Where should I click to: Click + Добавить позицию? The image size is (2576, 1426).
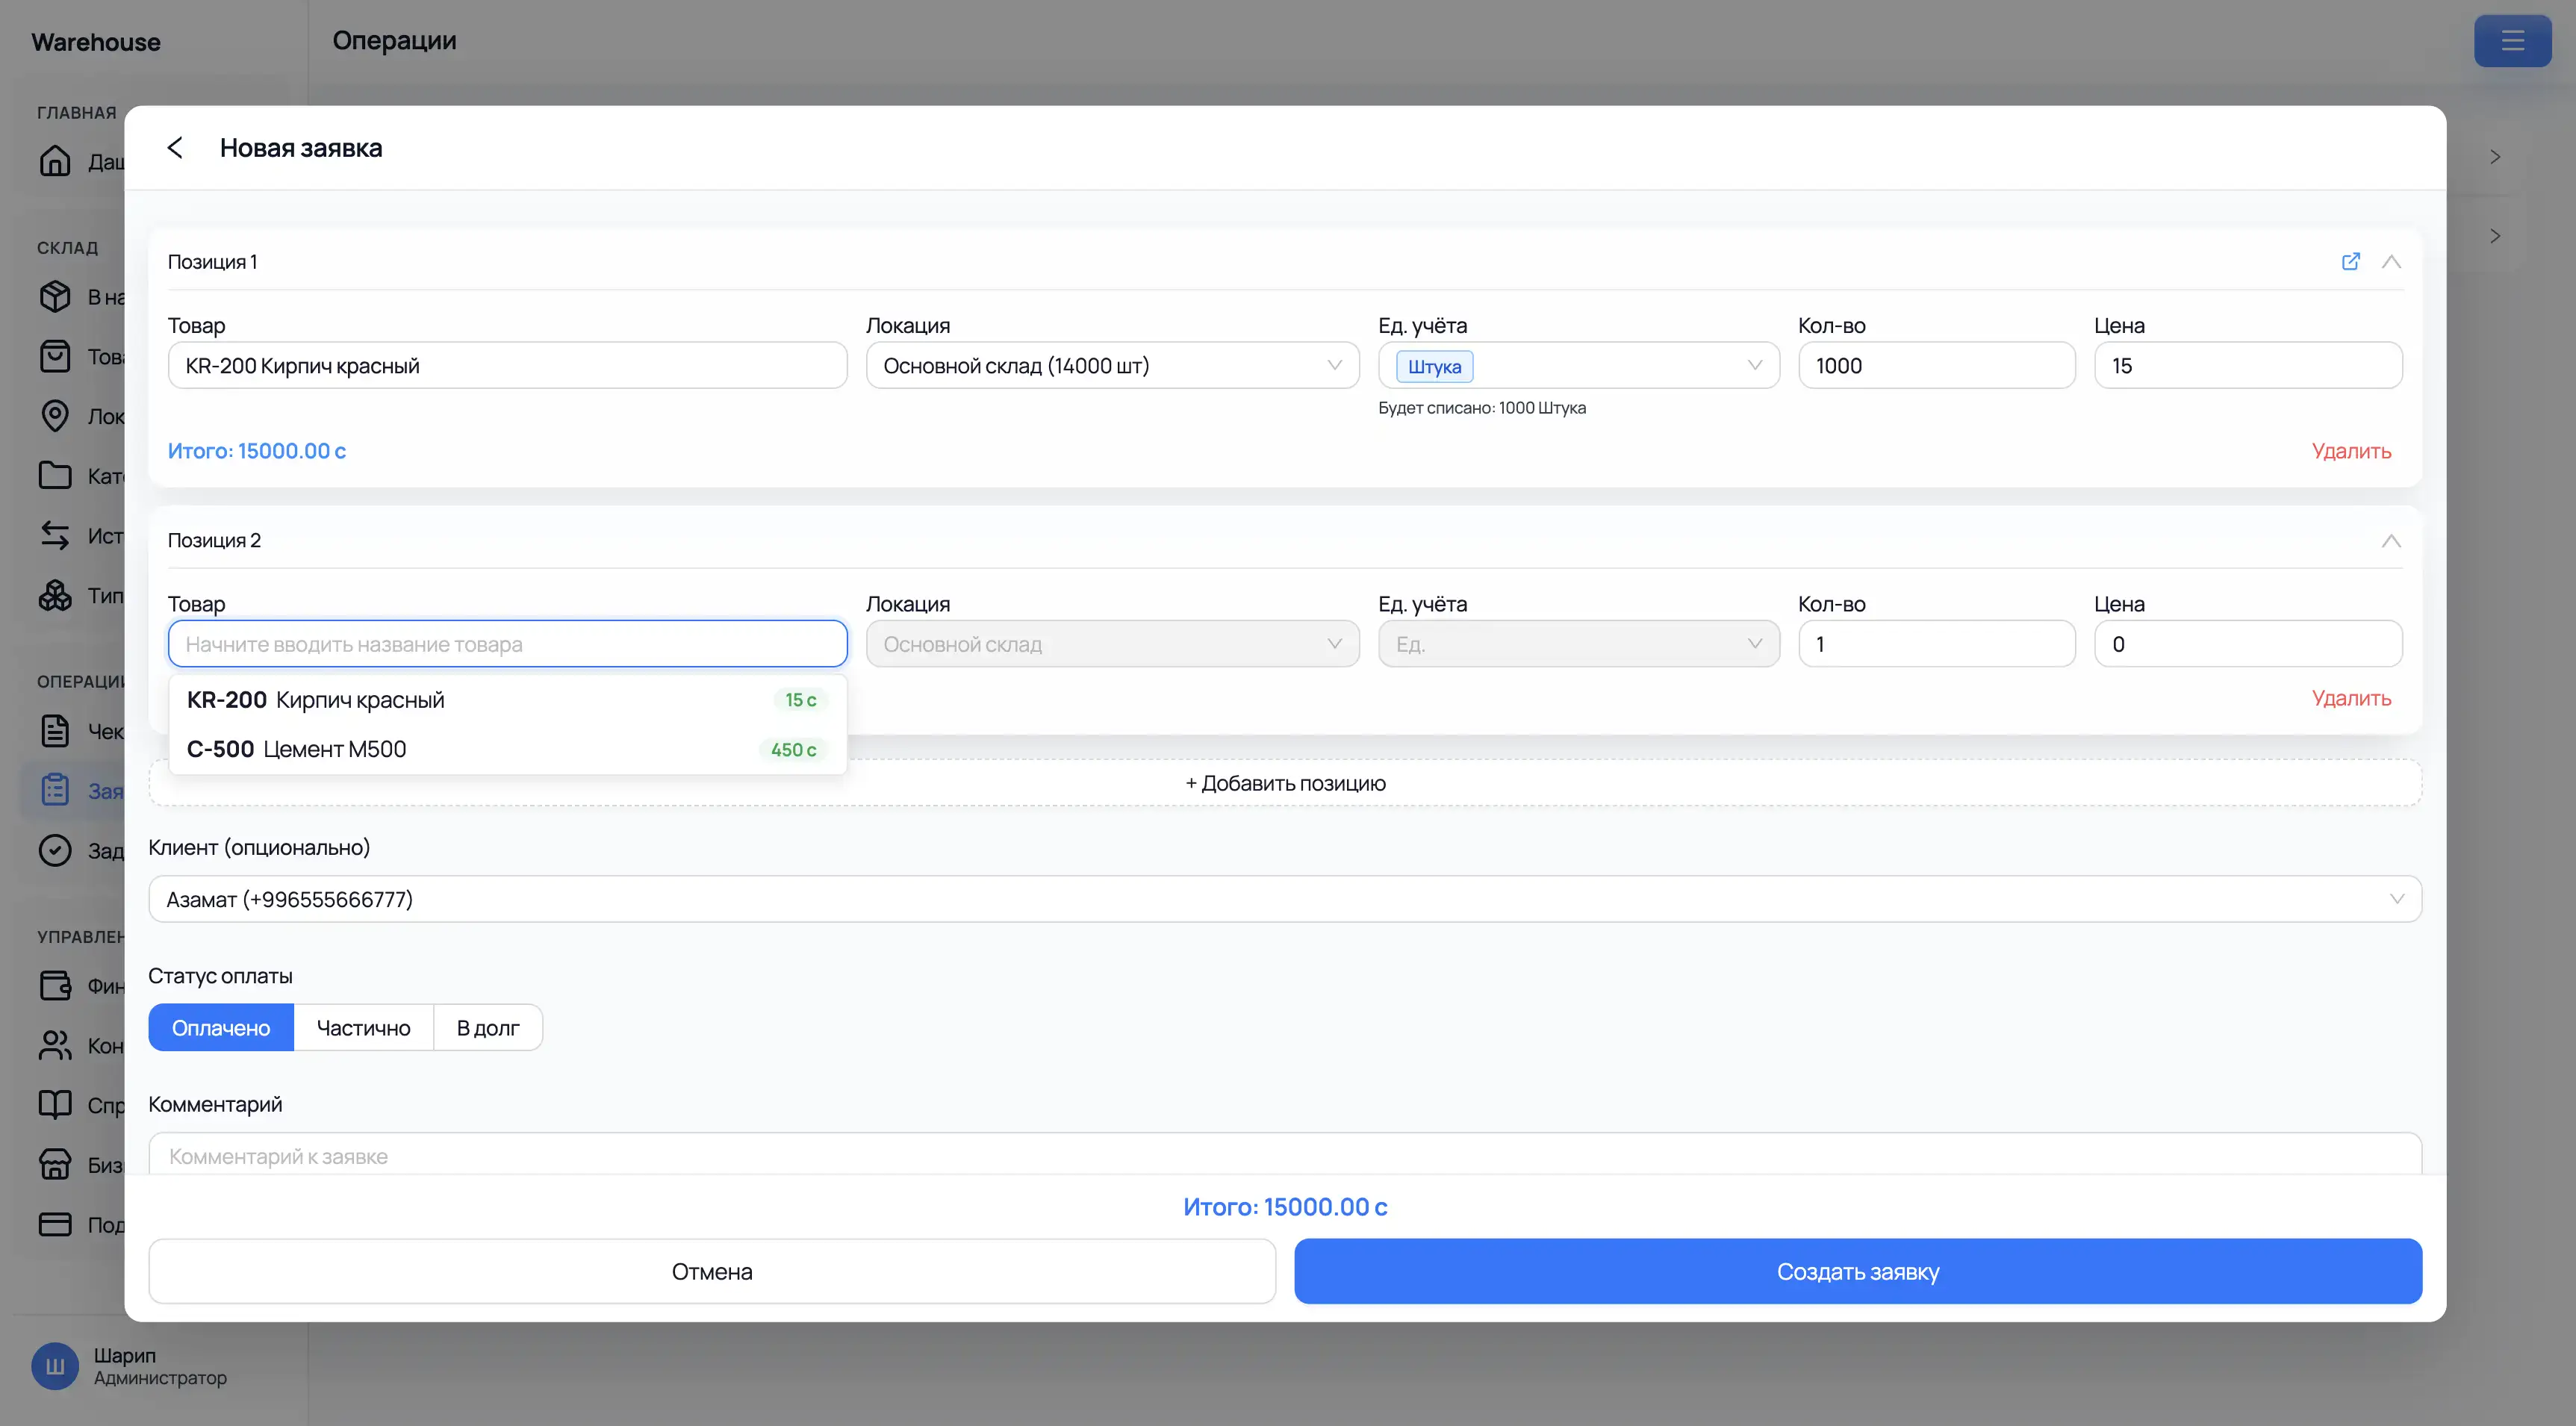1285,783
